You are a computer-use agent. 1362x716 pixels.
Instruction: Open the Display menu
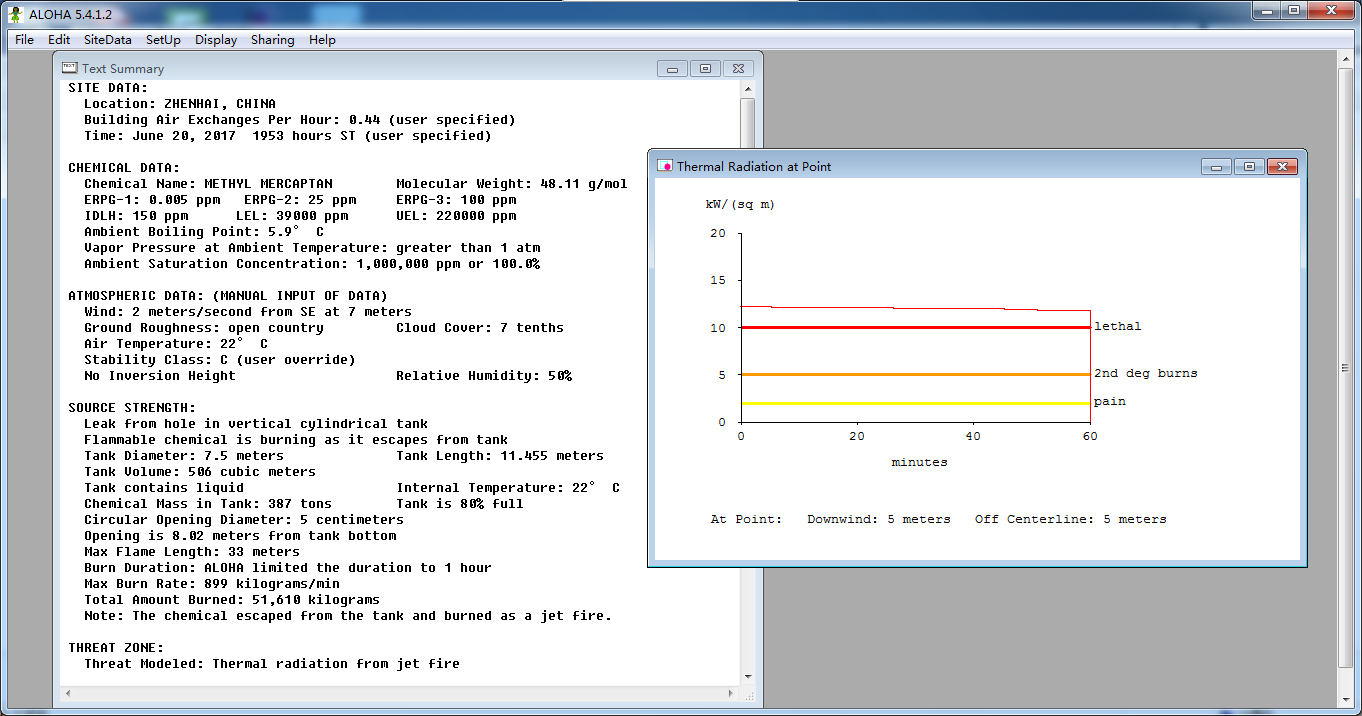tap(216, 40)
